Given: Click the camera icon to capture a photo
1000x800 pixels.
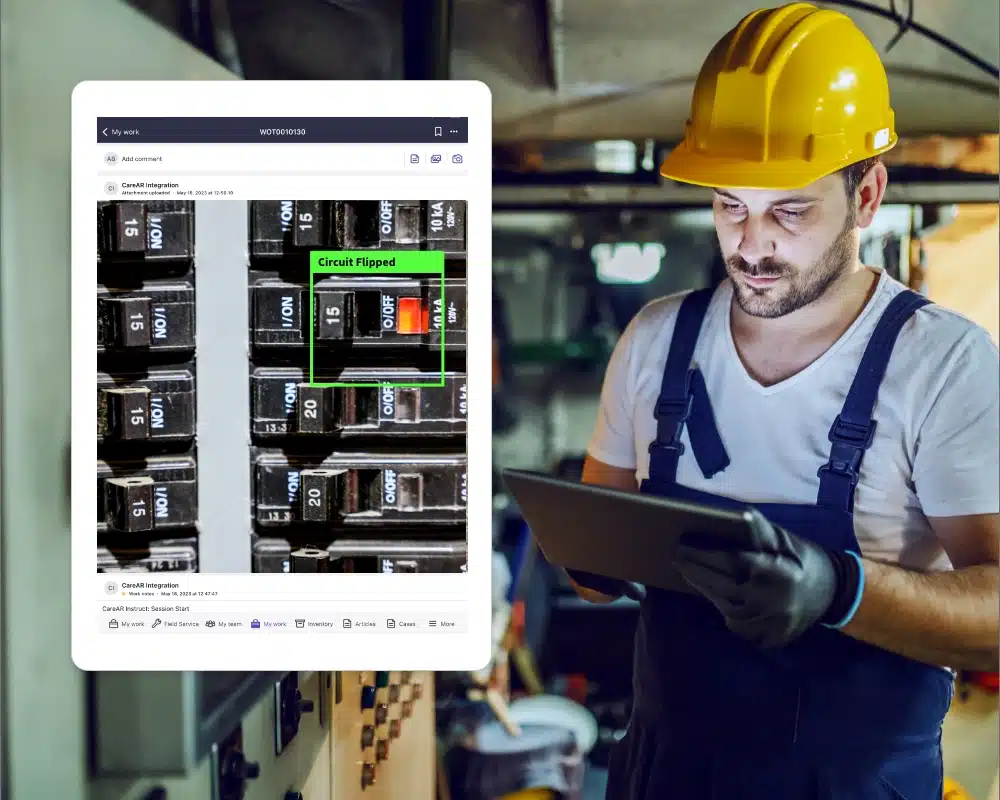Looking at the screenshot, I should pos(458,158).
